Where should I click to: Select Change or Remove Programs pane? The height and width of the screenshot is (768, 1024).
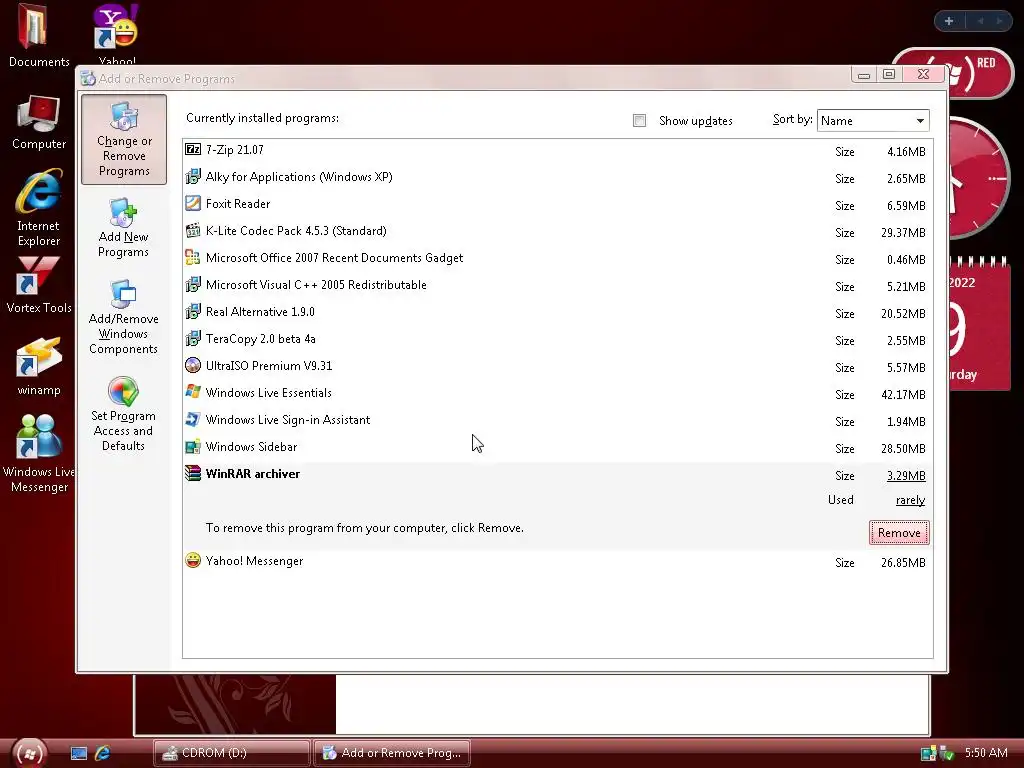pos(123,139)
